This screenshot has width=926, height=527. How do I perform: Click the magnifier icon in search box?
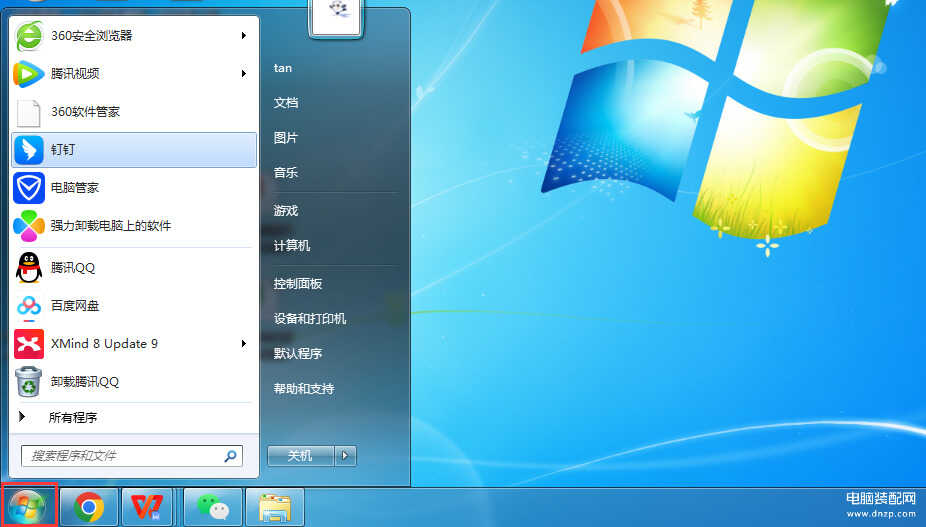click(x=230, y=456)
